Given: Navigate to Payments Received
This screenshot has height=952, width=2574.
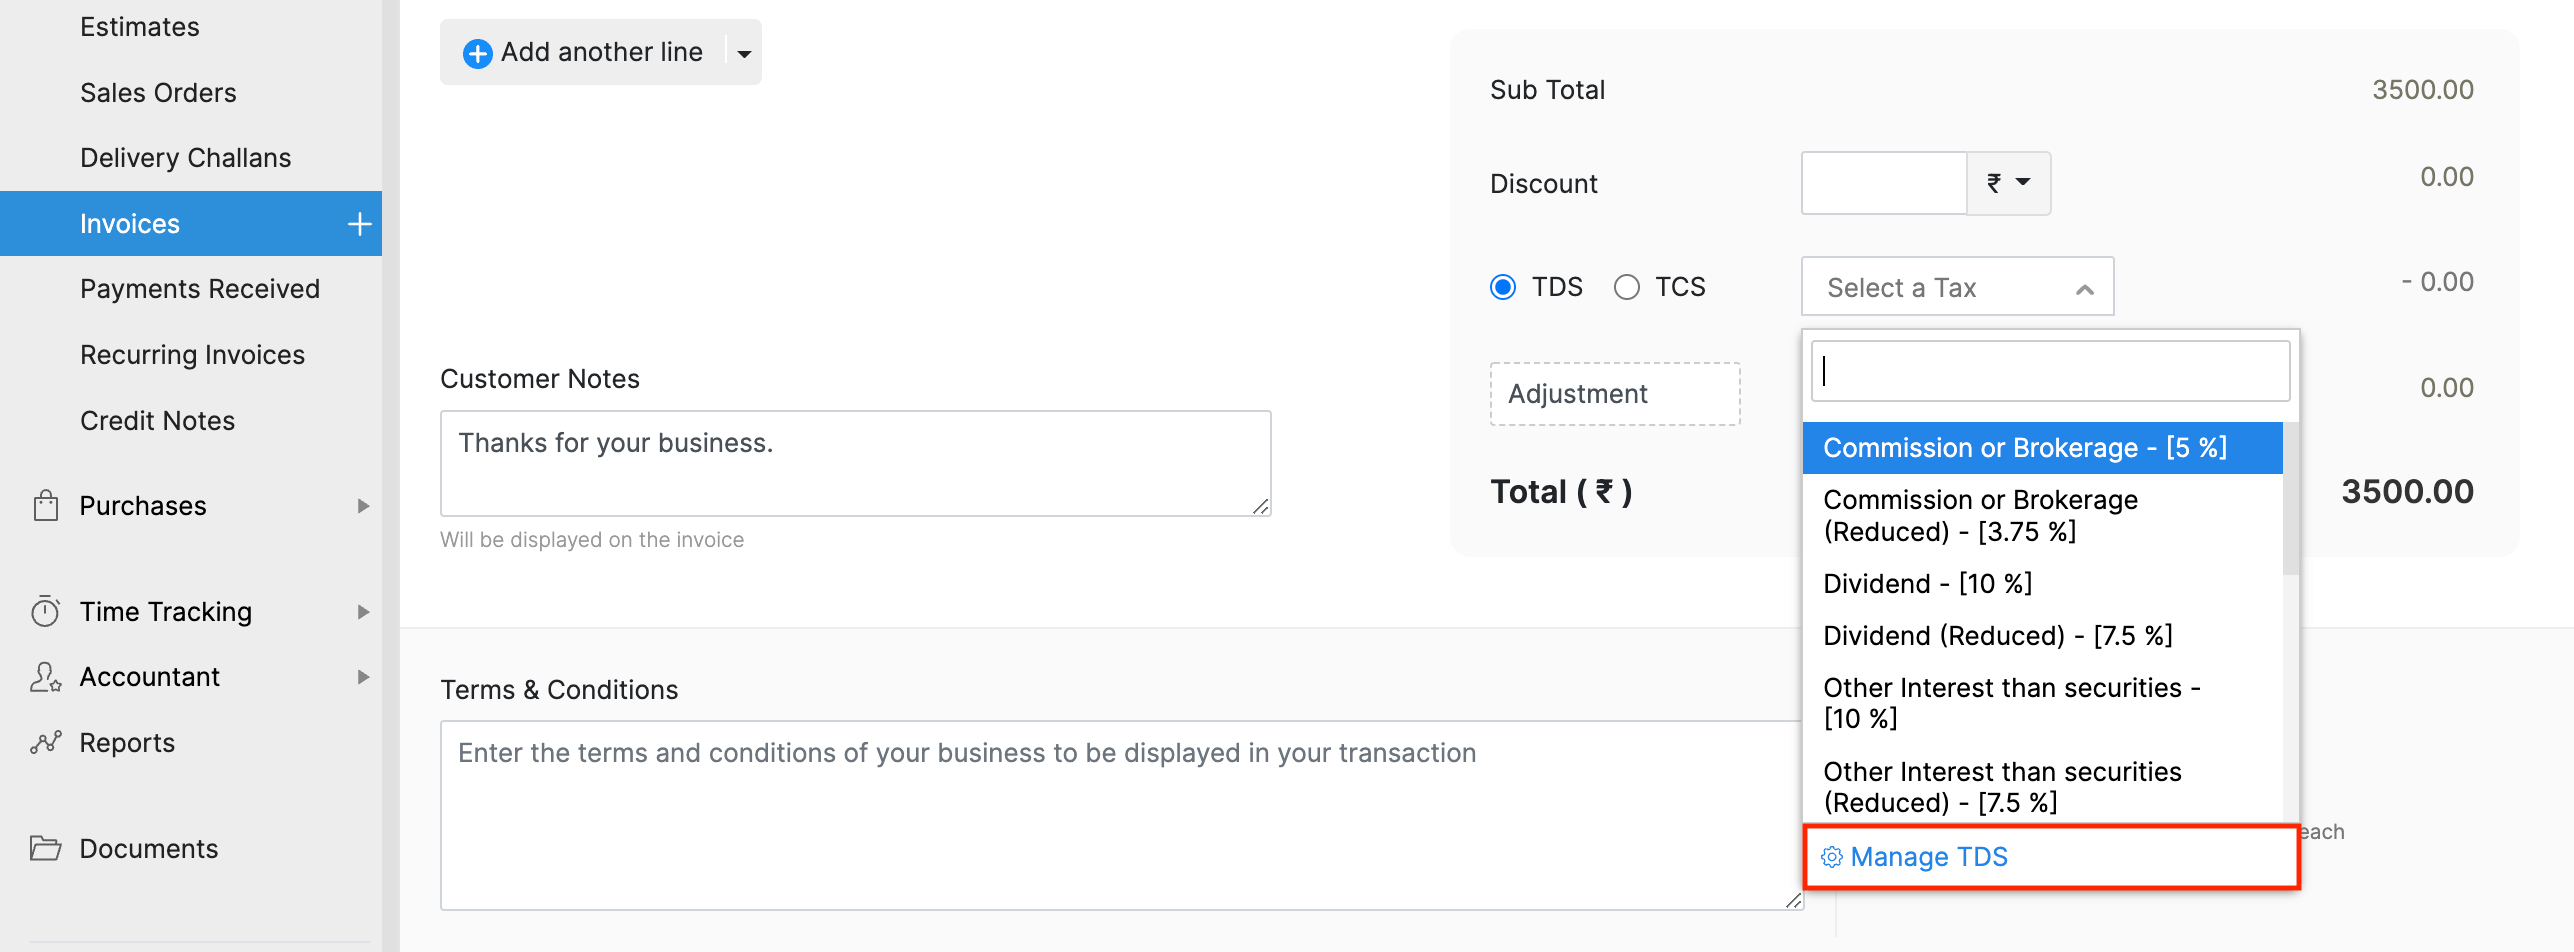Looking at the screenshot, I should [199, 288].
